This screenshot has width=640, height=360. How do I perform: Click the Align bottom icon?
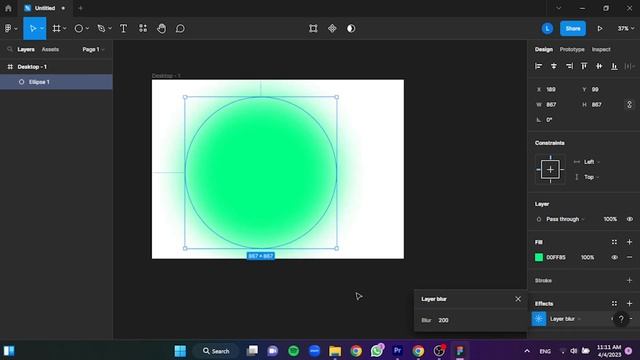614,66
